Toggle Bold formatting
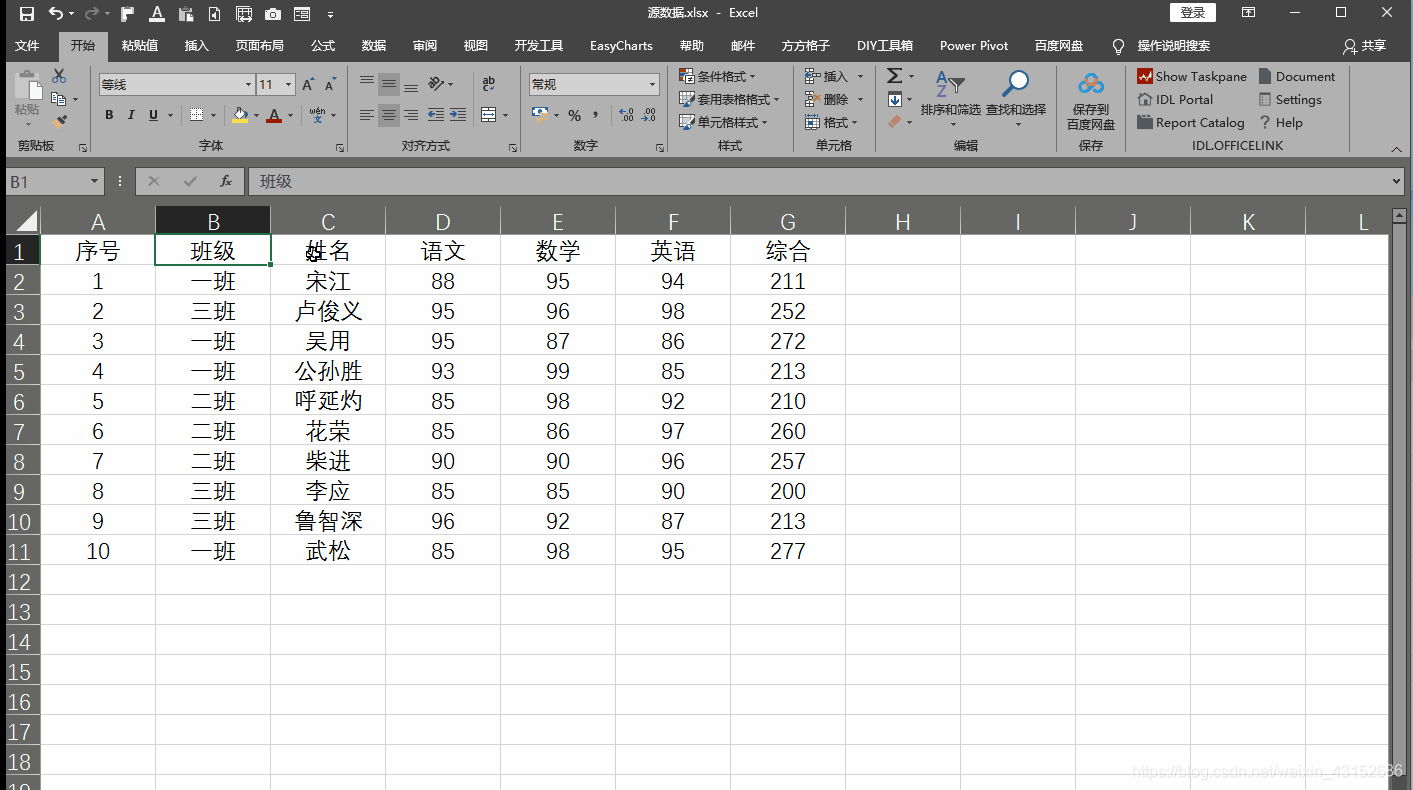Viewport: 1413px width, 790px height. click(x=109, y=115)
